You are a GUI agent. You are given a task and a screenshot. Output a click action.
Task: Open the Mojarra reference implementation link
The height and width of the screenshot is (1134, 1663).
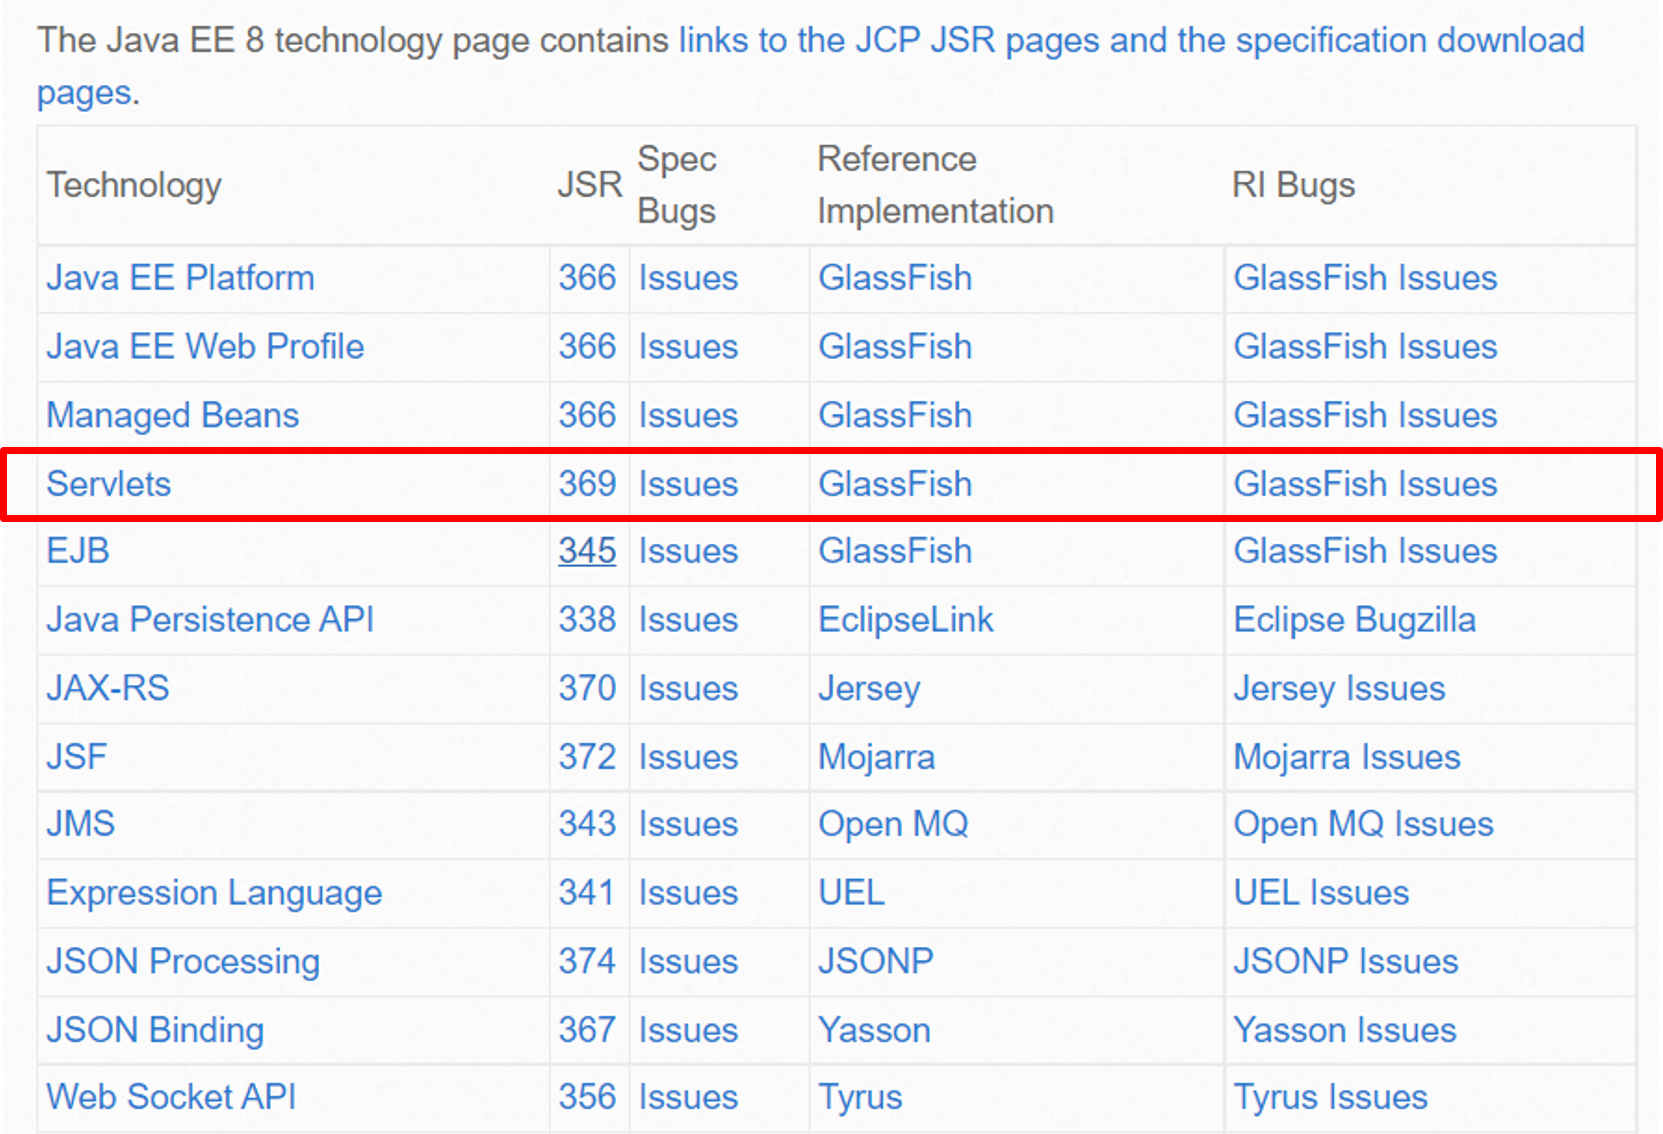pos(876,757)
